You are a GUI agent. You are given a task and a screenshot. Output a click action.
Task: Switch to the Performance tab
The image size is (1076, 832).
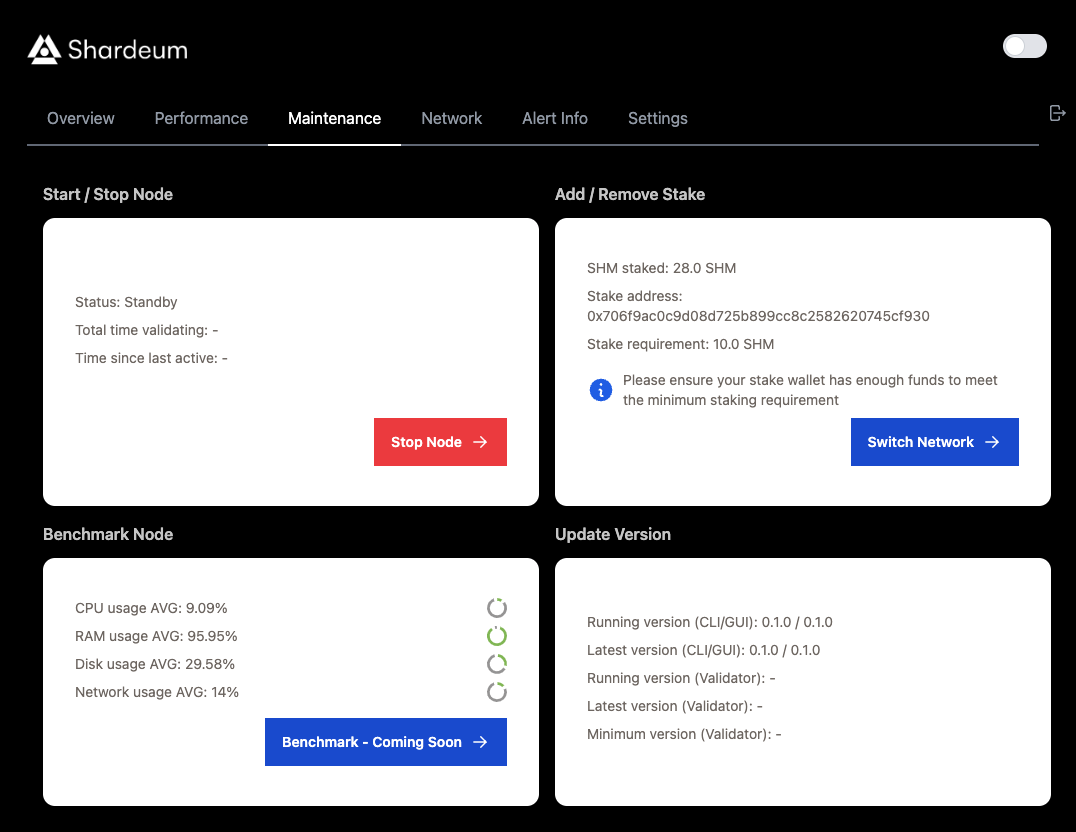click(201, 119)
